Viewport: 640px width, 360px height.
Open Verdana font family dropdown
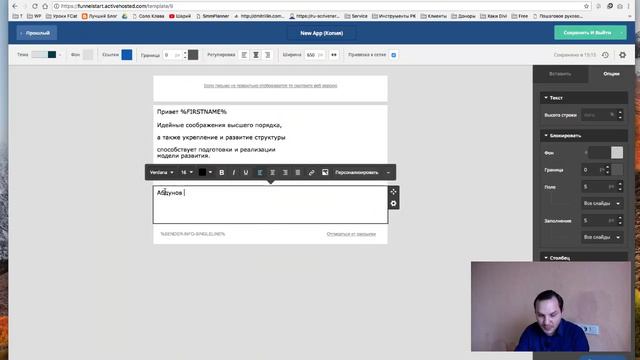(x=161, y=172)
